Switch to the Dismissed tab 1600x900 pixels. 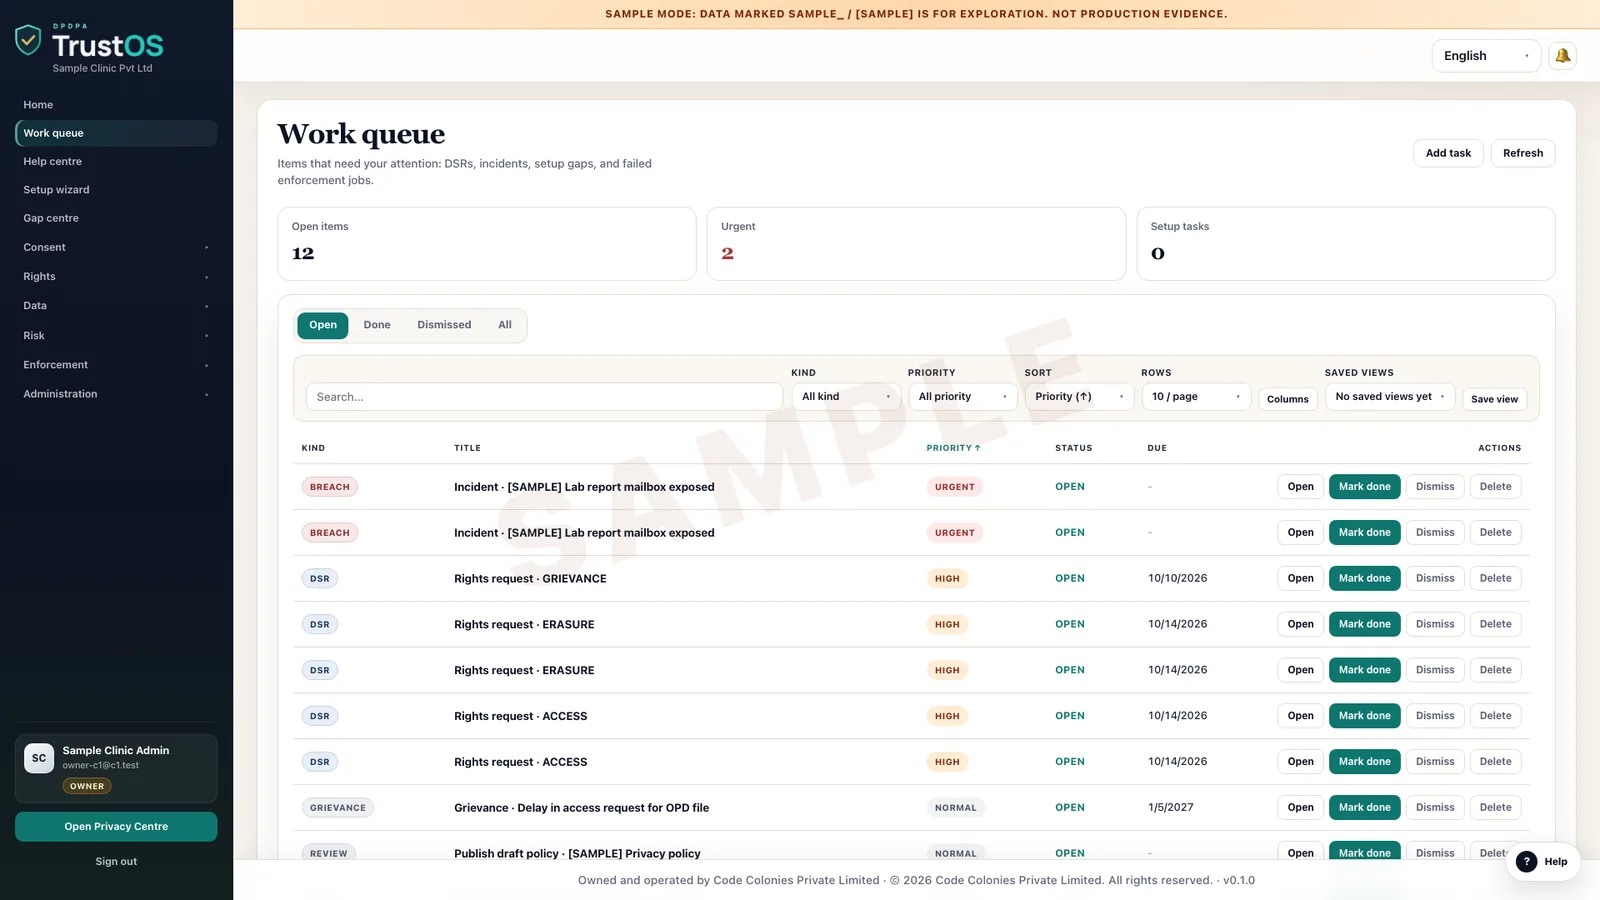[444, 325]
